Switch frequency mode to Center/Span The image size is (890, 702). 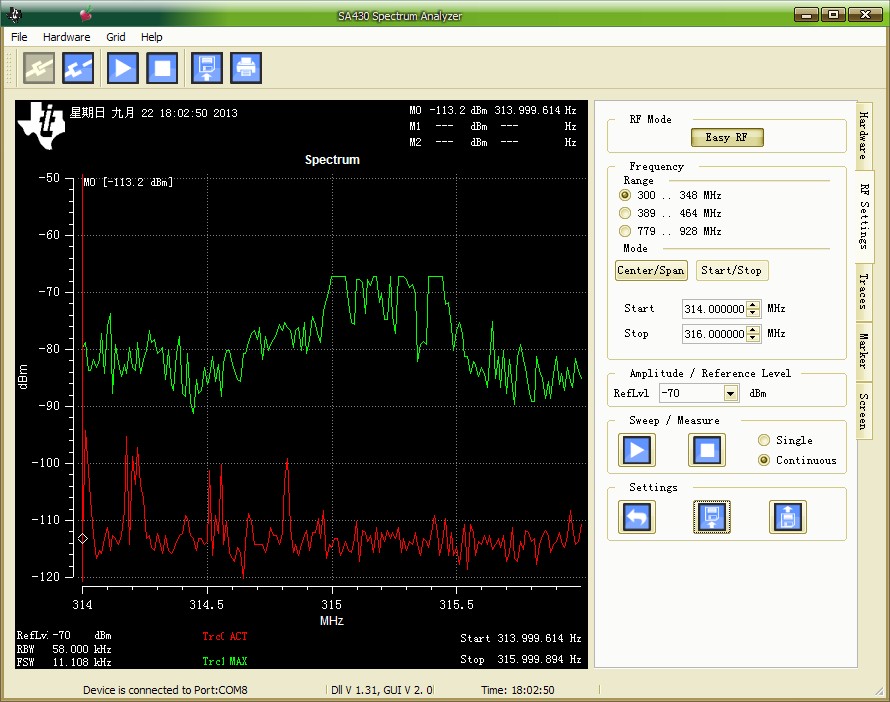pos(650,271)
